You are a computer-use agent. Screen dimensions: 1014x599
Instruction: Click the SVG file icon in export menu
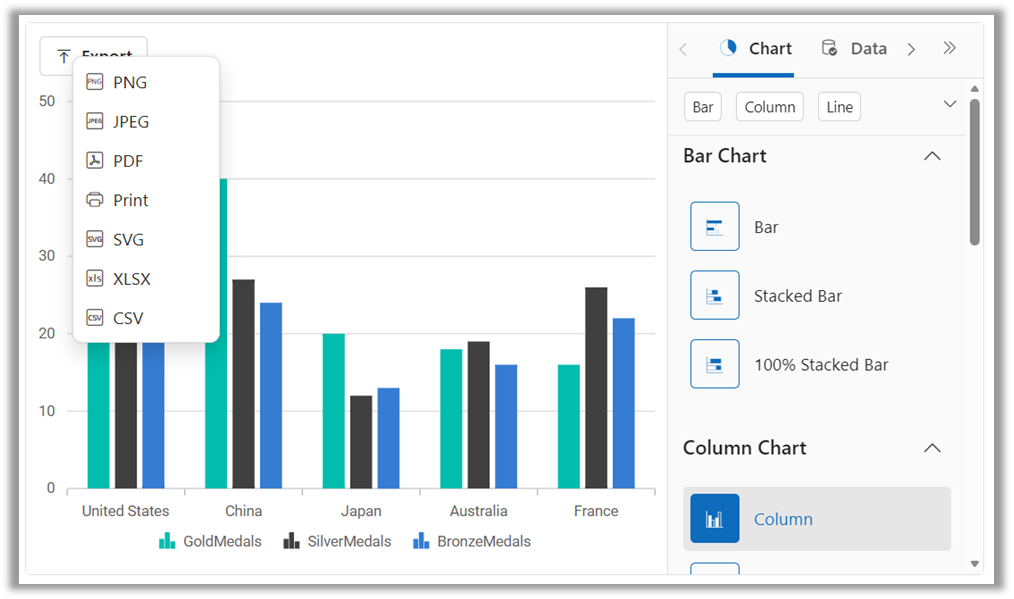pyautogui.click(x=94, y=239)
